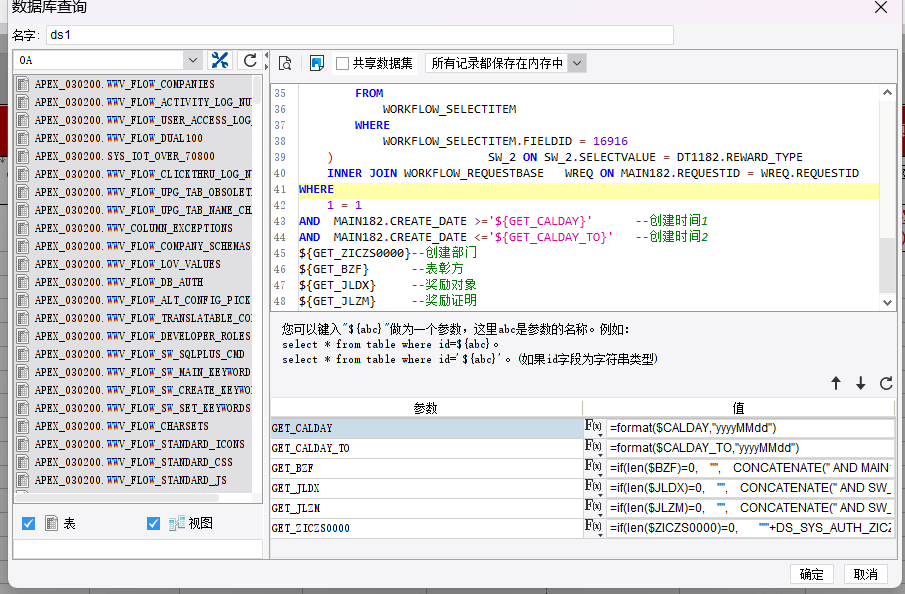This screenshot has width=905, height=594.
Task: Click the table list horizontal scrollbar
Action: (118, 498)
